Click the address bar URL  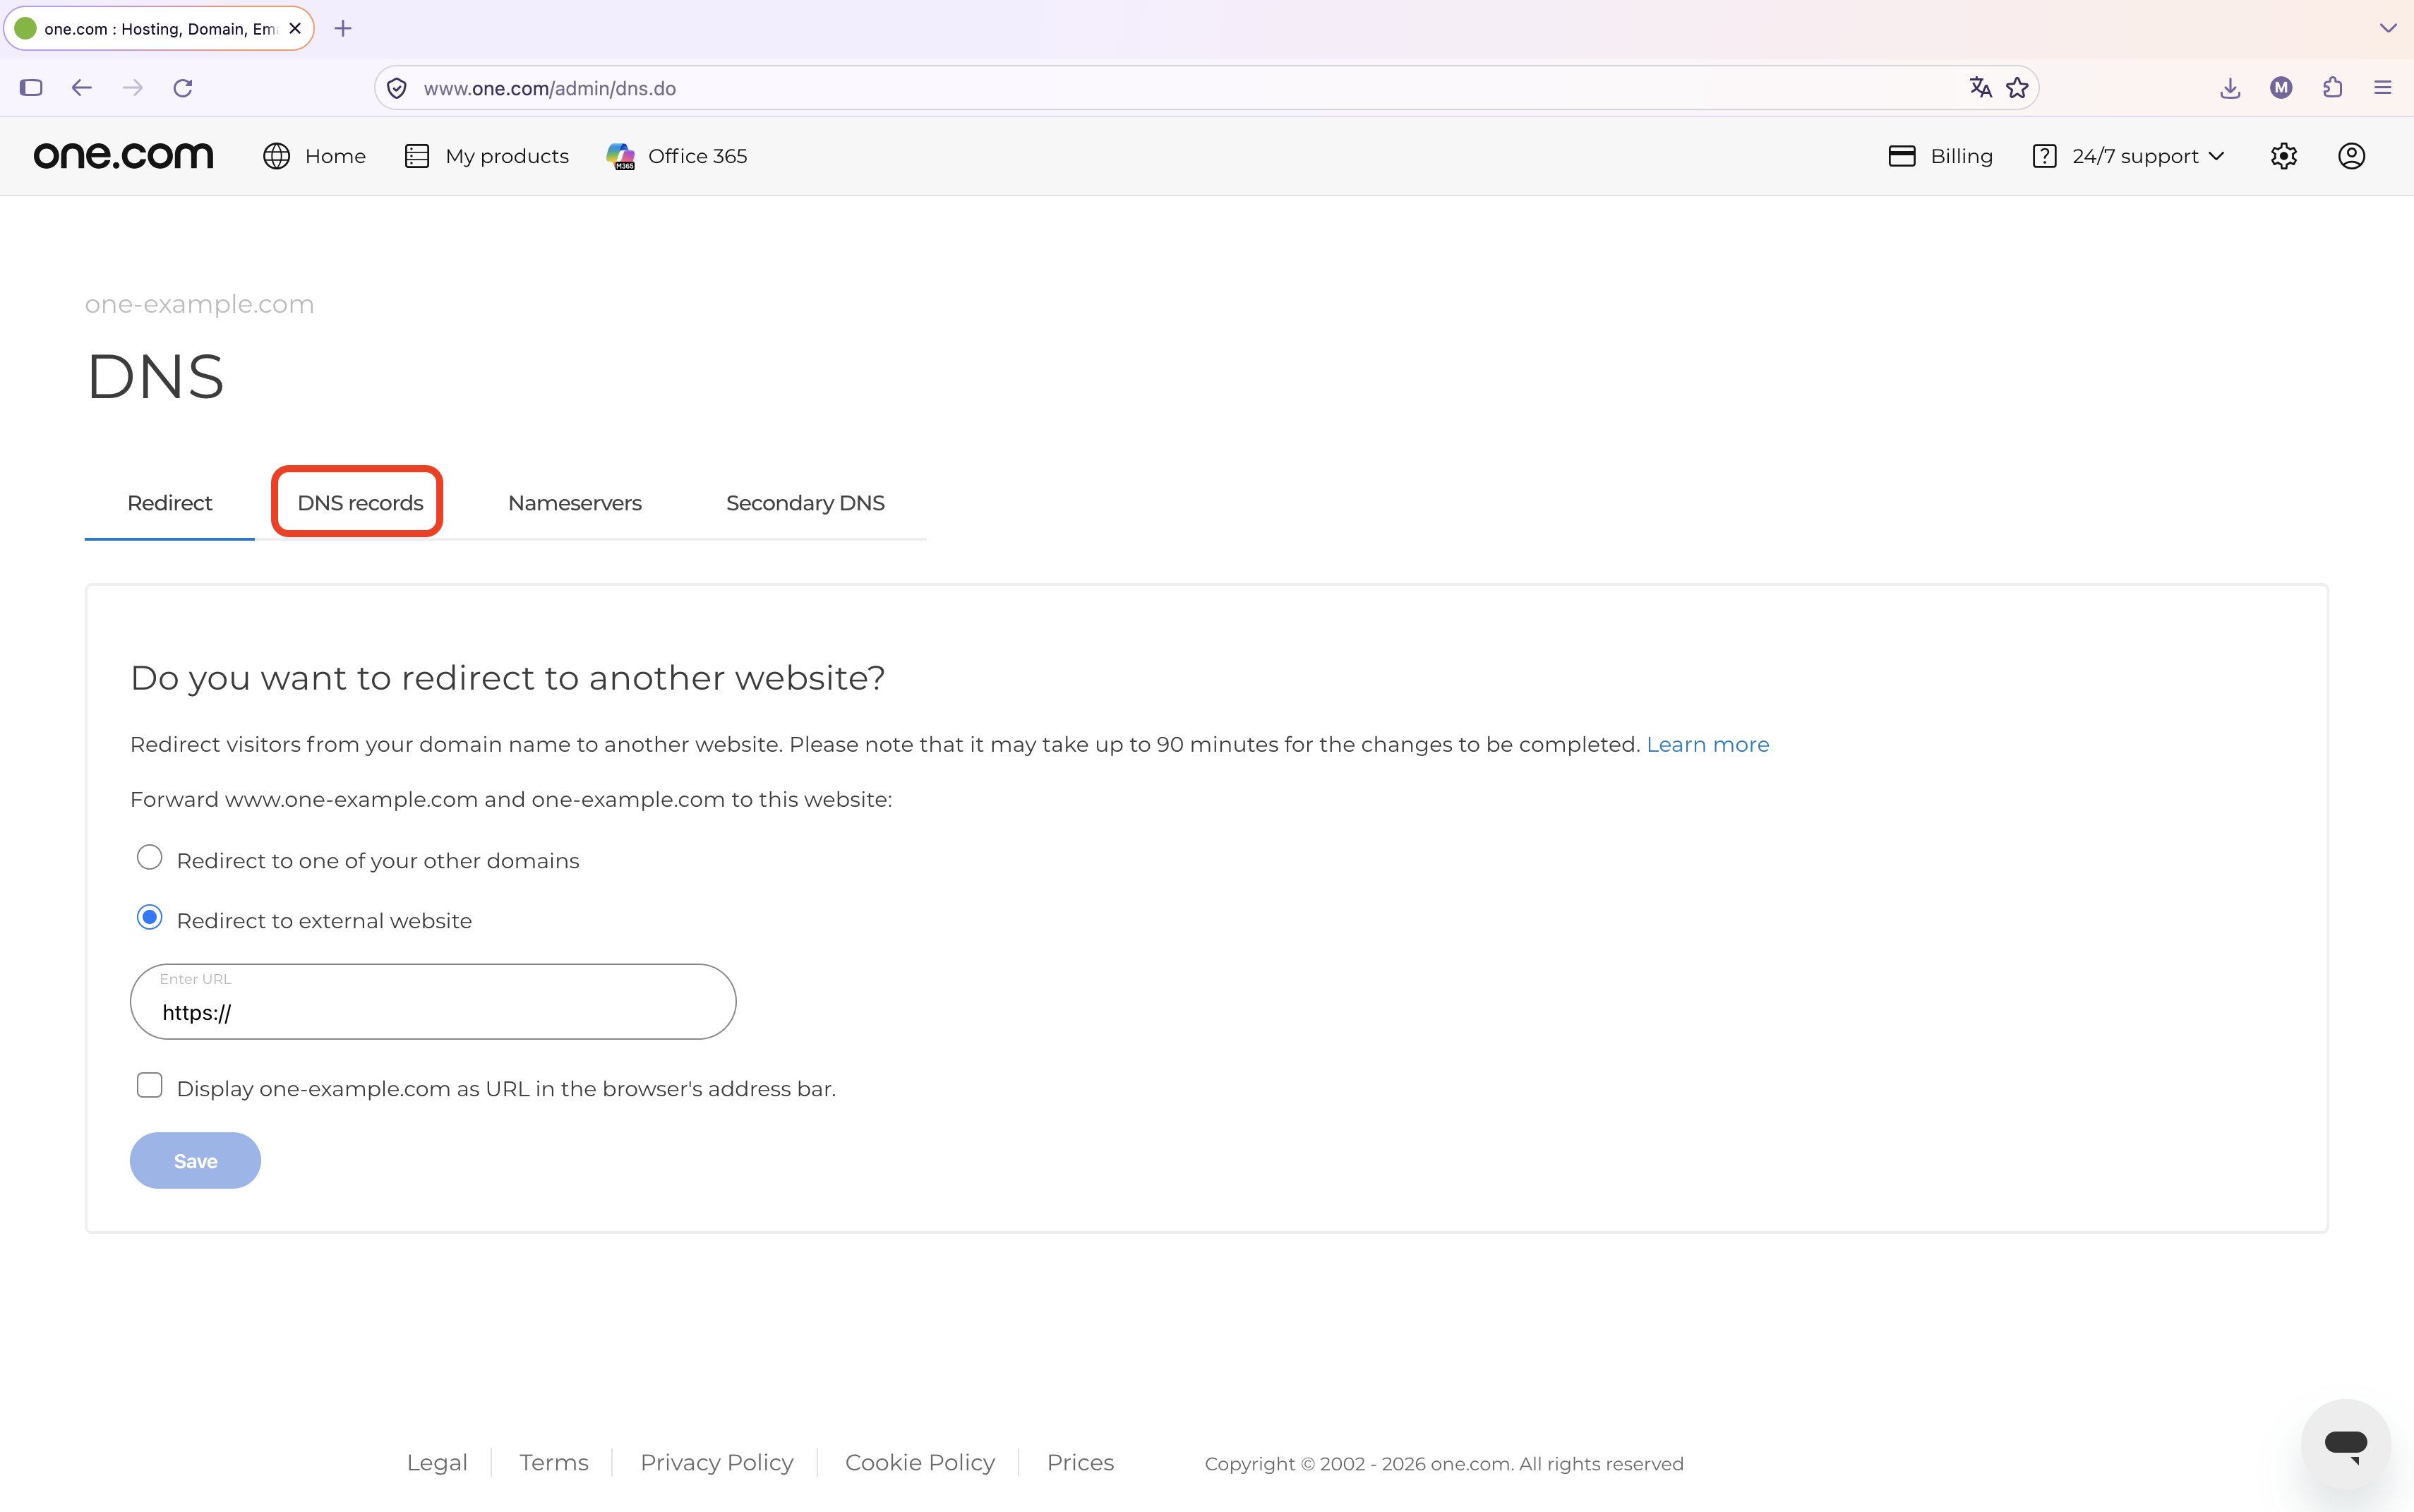pos(549,88)
